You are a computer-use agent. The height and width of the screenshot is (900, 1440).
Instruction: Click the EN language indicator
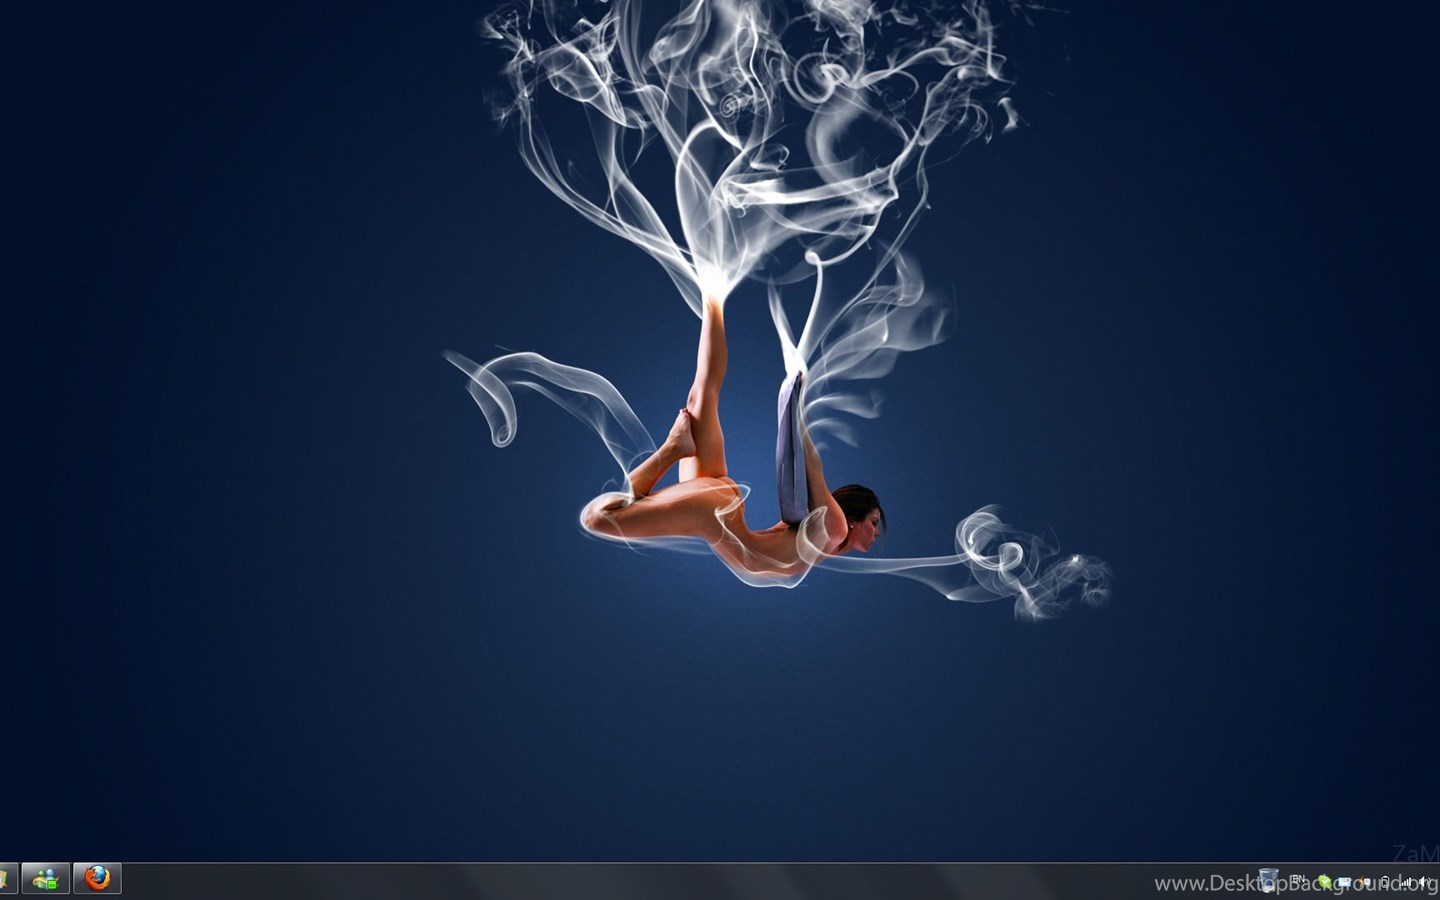(1298, 879)
